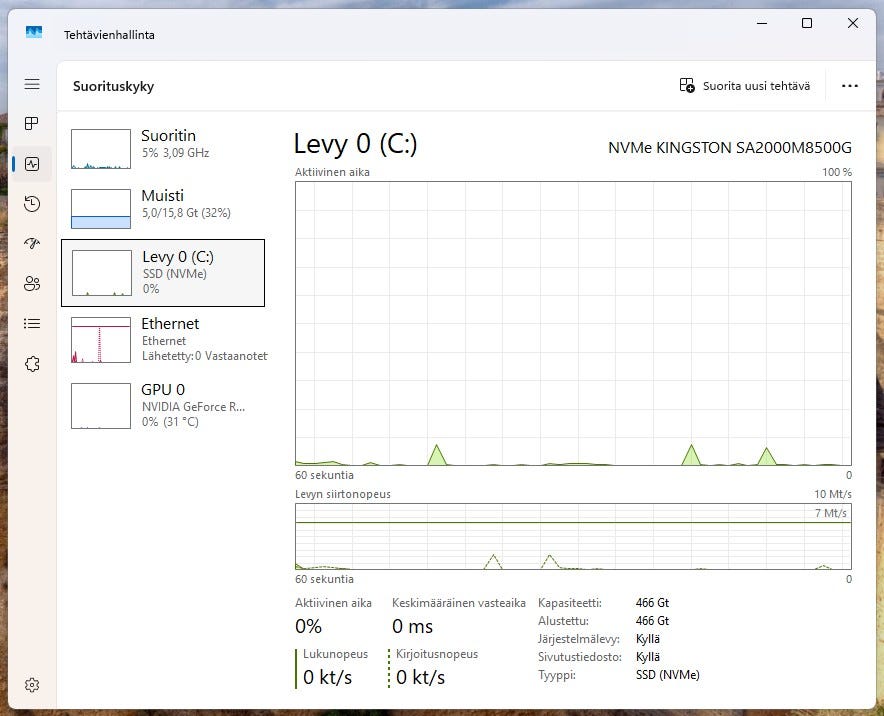Screen dimensions: 884x716
Task: Click the Järjestelmälevy Kyllä value
Action: [648, 639]
